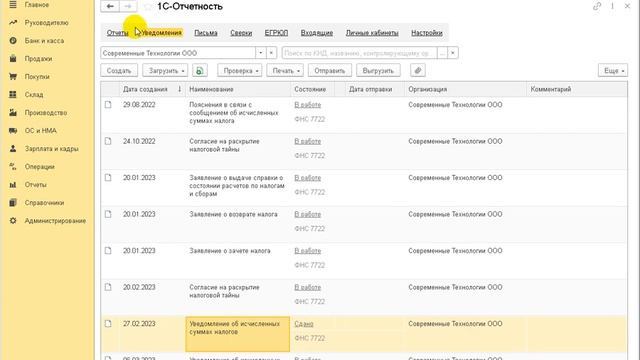The image size is (640, 360).
Task: Expand the Проверка dropdown
Action: (x=240, y=71)
